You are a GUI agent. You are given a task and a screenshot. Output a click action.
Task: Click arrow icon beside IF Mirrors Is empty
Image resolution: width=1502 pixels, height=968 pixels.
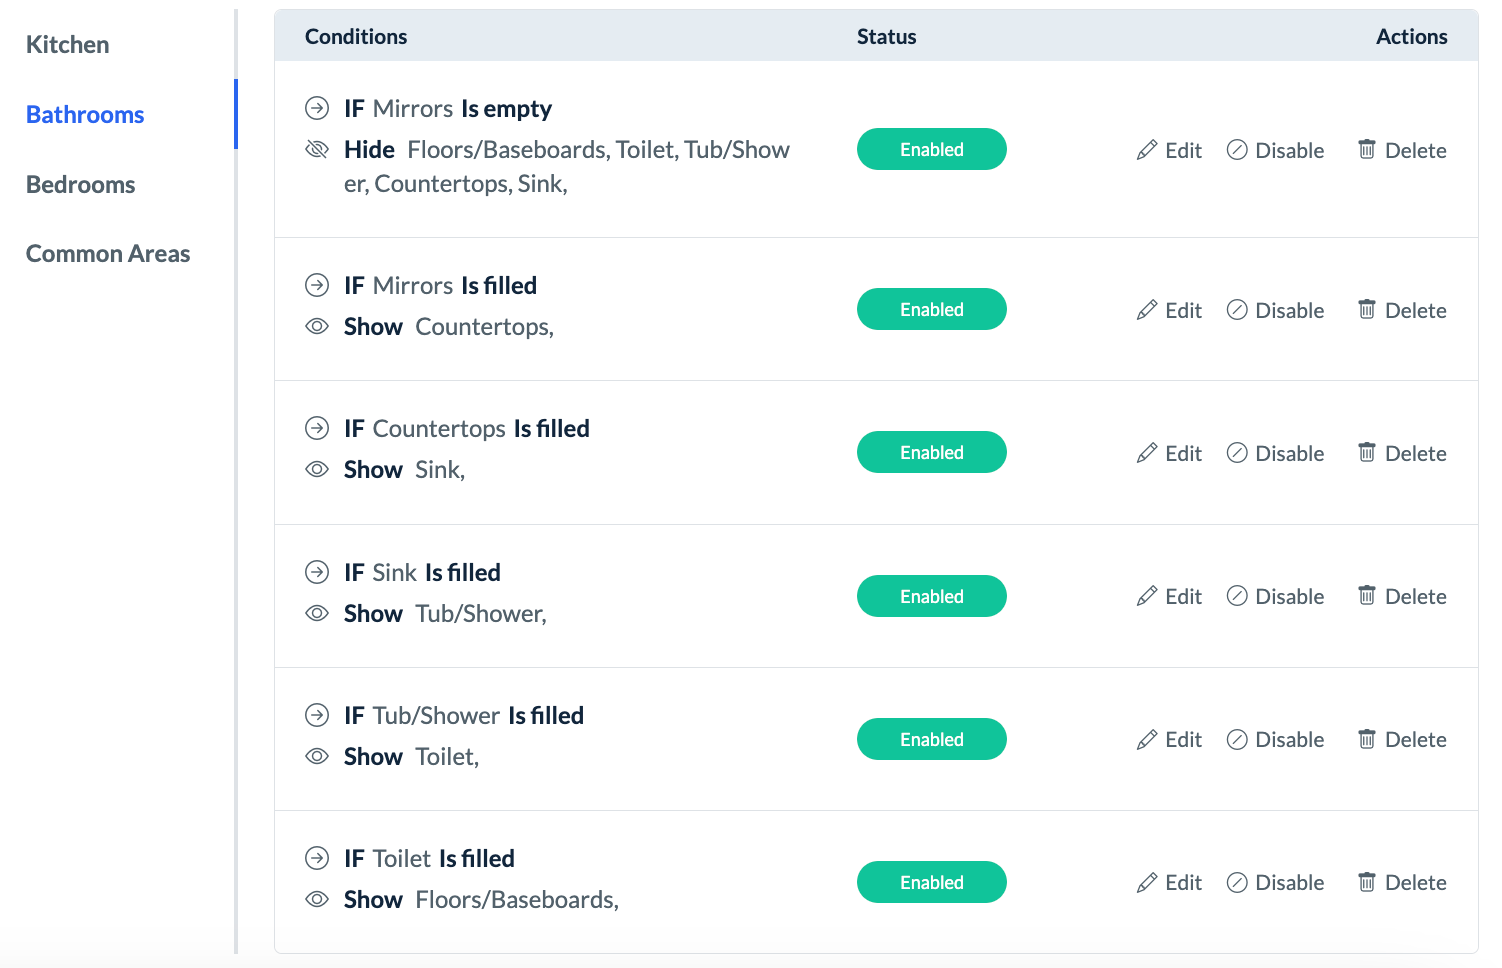click(317, 108)
